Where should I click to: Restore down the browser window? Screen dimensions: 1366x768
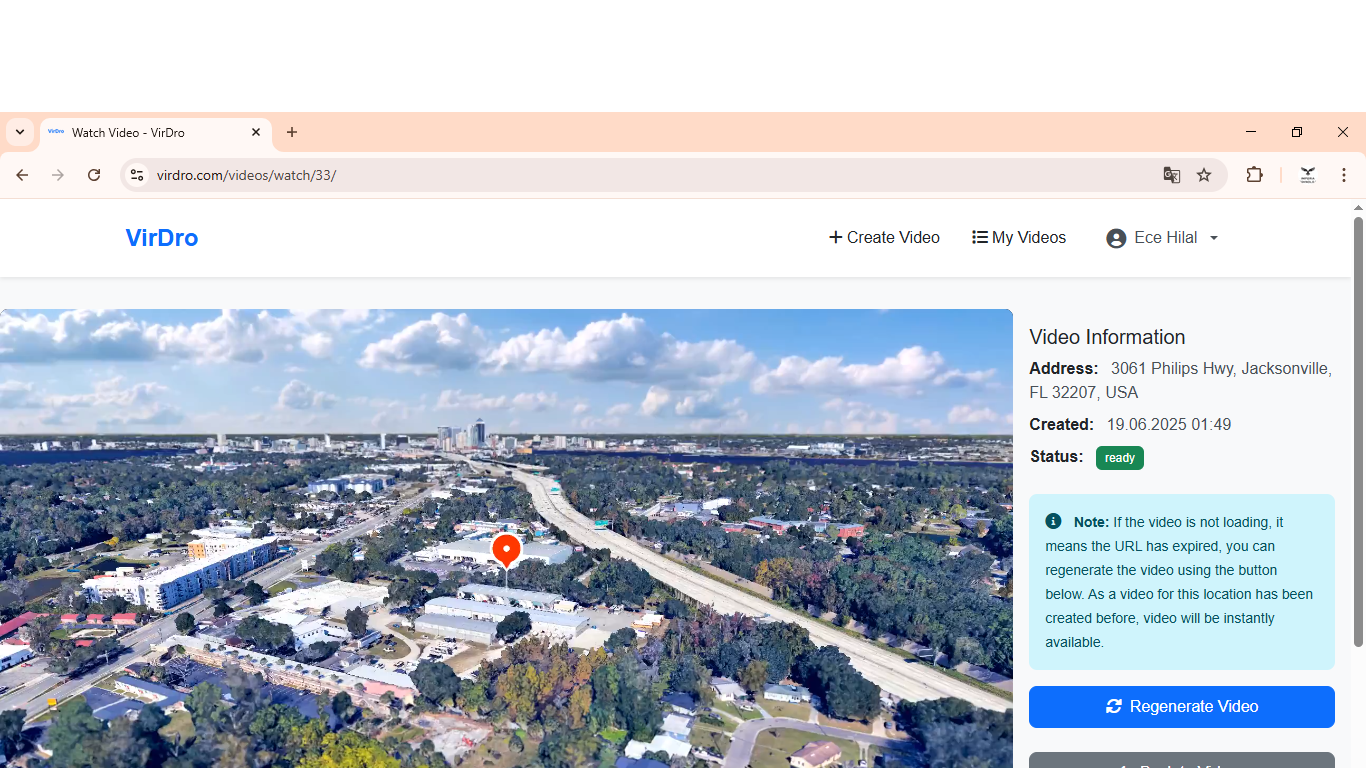click(x=1297, y=132)
